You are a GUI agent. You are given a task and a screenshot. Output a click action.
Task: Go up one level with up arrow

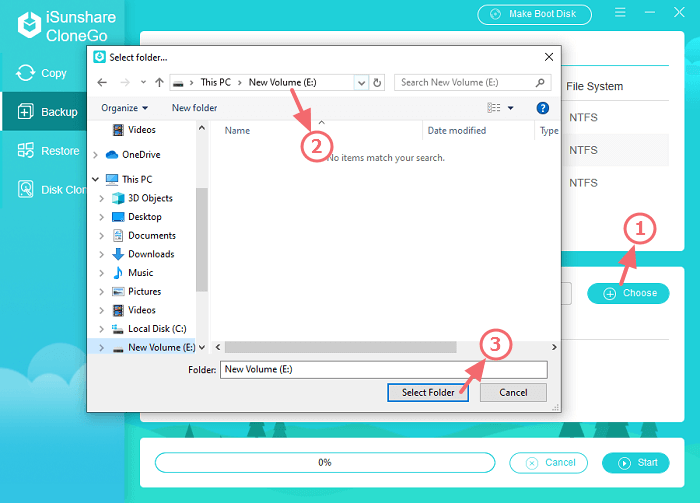pos(159,83)
